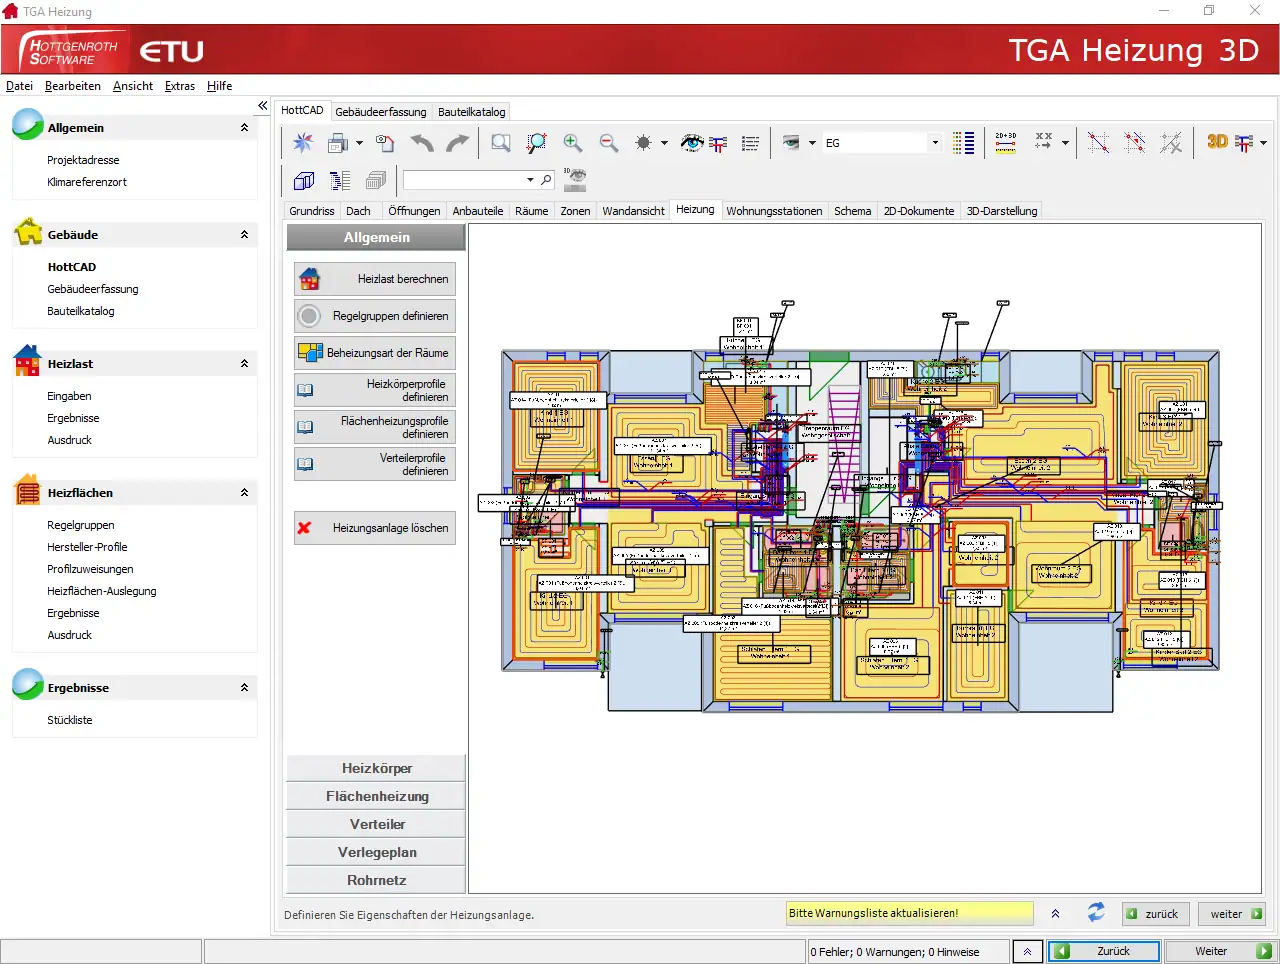The image size is (1280, 964).
Task: Click the undo arrow in the toolbar
Action: coord(422,143)
